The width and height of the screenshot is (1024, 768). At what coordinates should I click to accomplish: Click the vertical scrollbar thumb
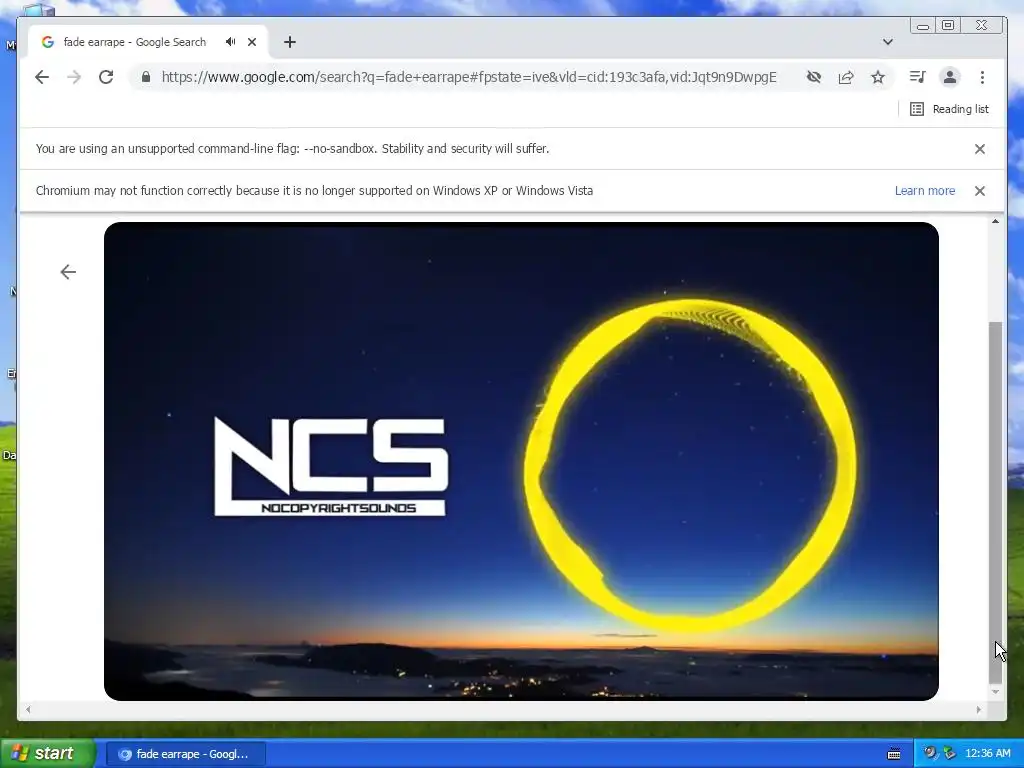click(995, 502)
